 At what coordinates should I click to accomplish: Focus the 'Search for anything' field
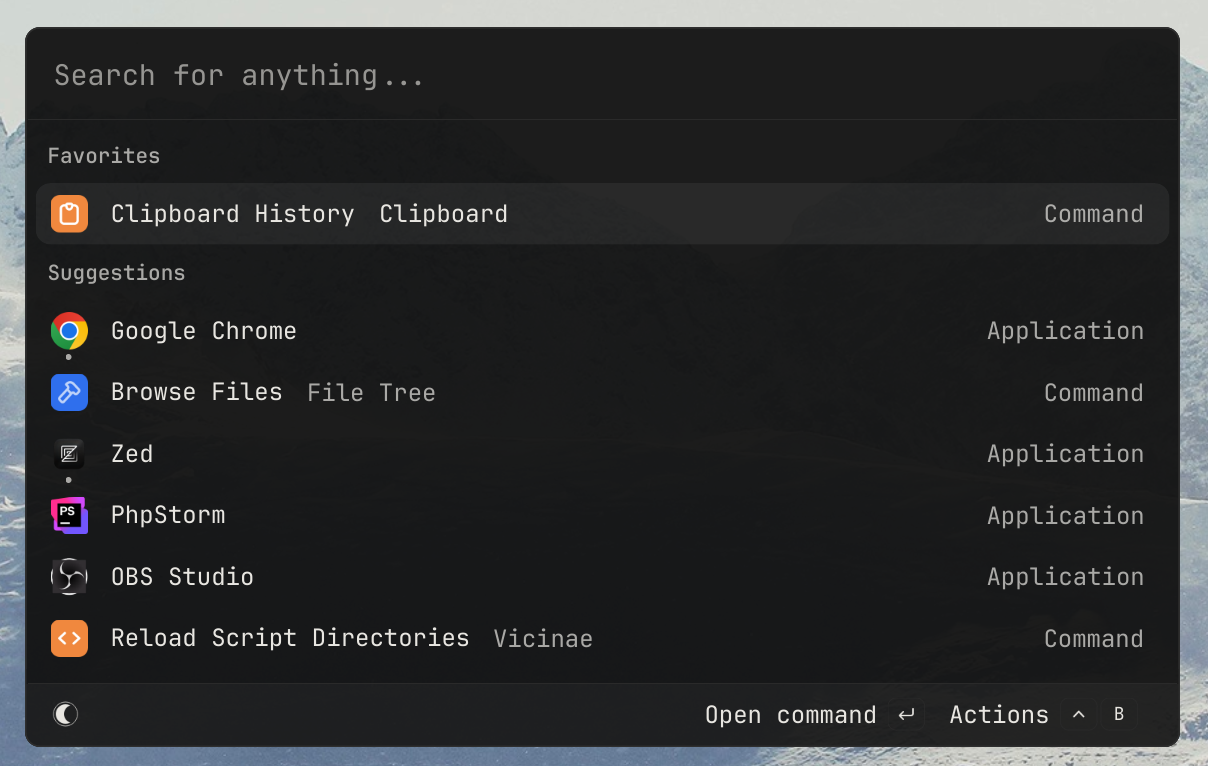tap(600, 76)
